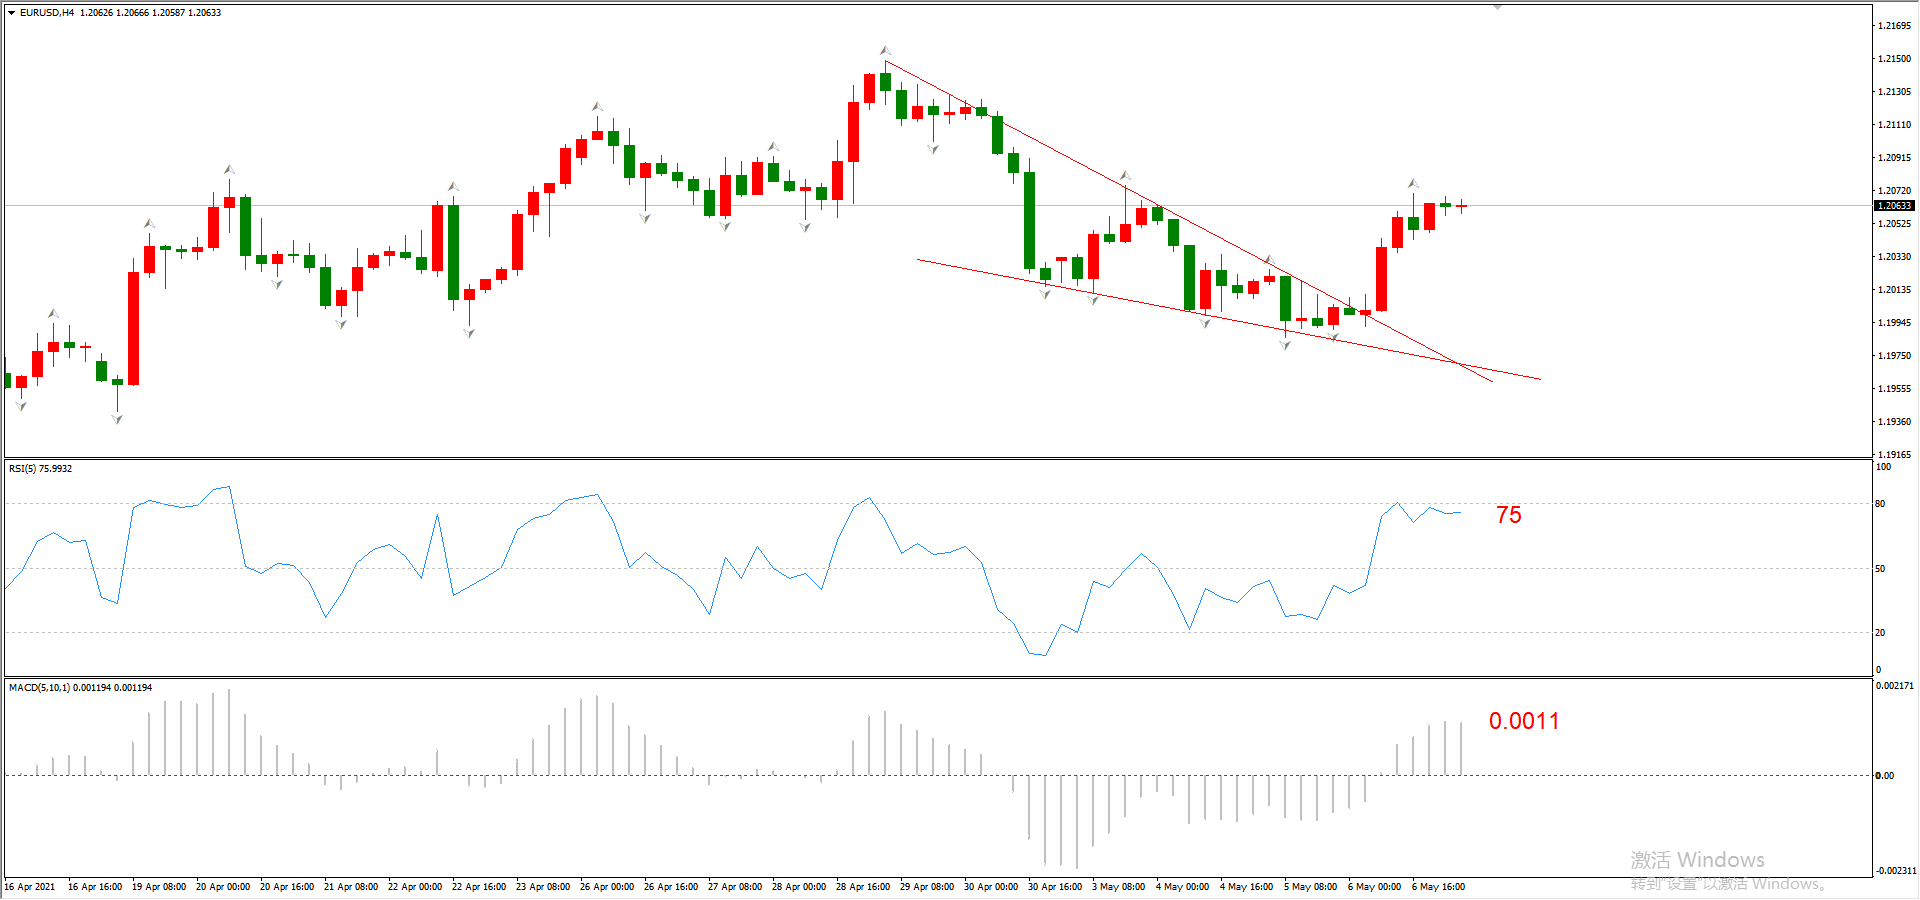Click MACD scale label 0.002171

pos(1895,686)
